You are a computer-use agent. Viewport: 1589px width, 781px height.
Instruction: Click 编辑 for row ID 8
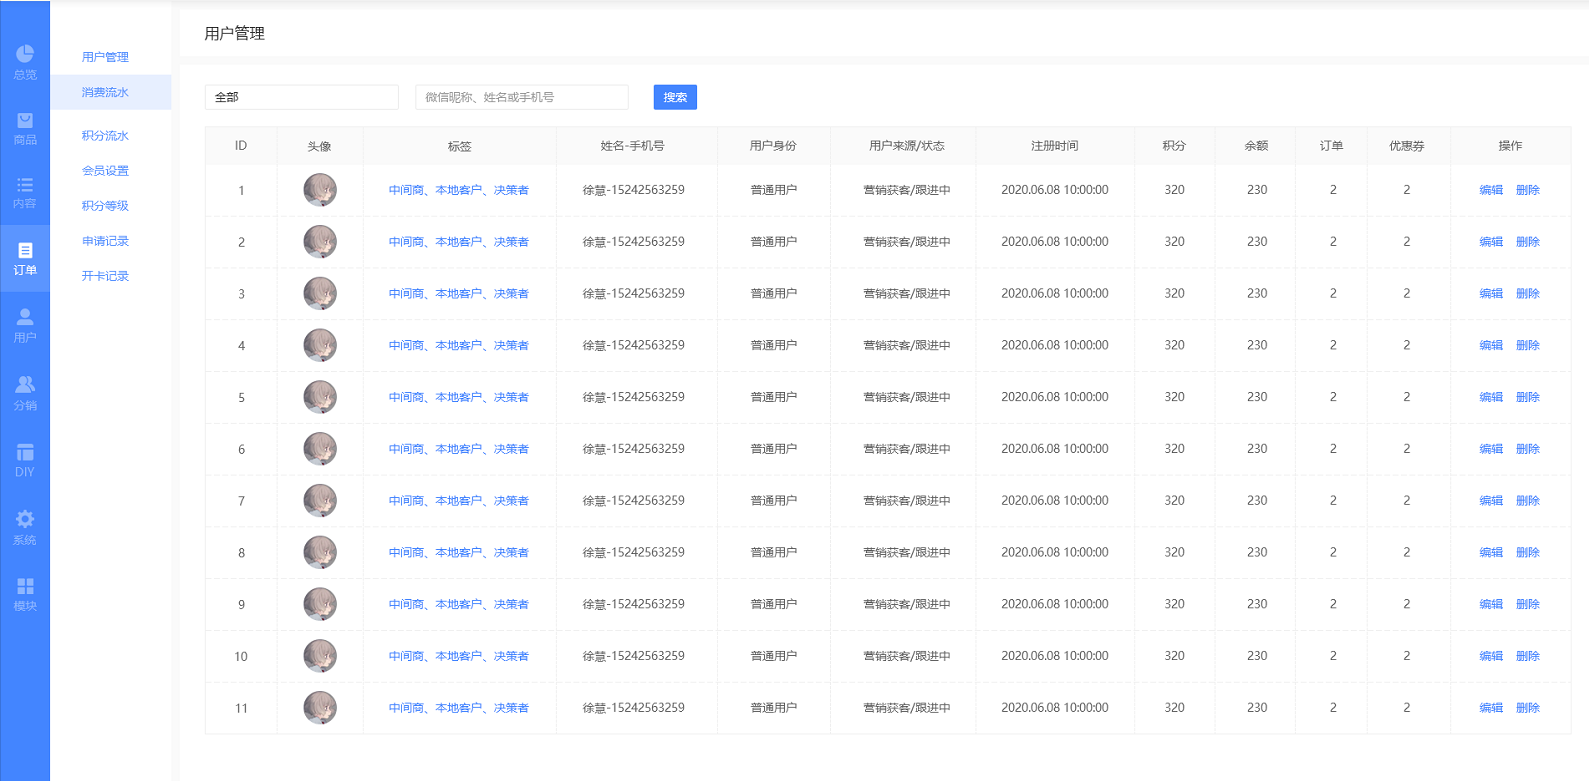coord(1491,552)
